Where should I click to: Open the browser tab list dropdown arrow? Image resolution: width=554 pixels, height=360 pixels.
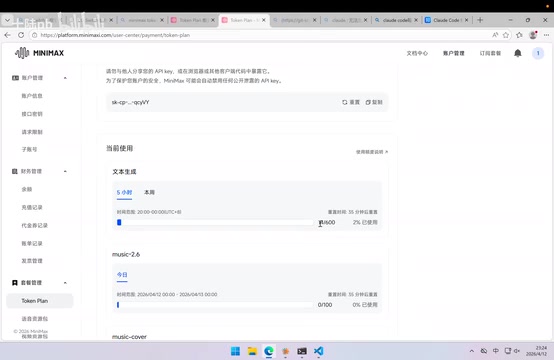click(x=7, y=20)
